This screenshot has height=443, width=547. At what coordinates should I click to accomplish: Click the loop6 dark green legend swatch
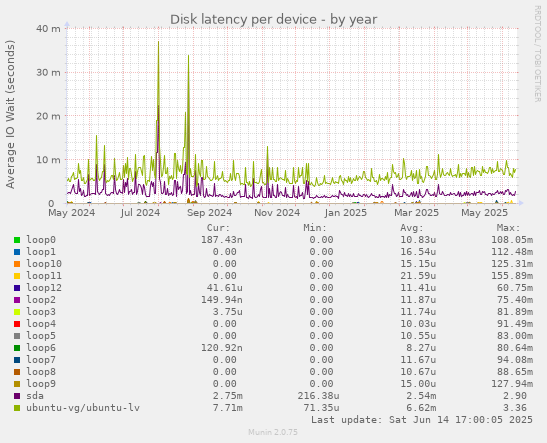click(17, 348)
